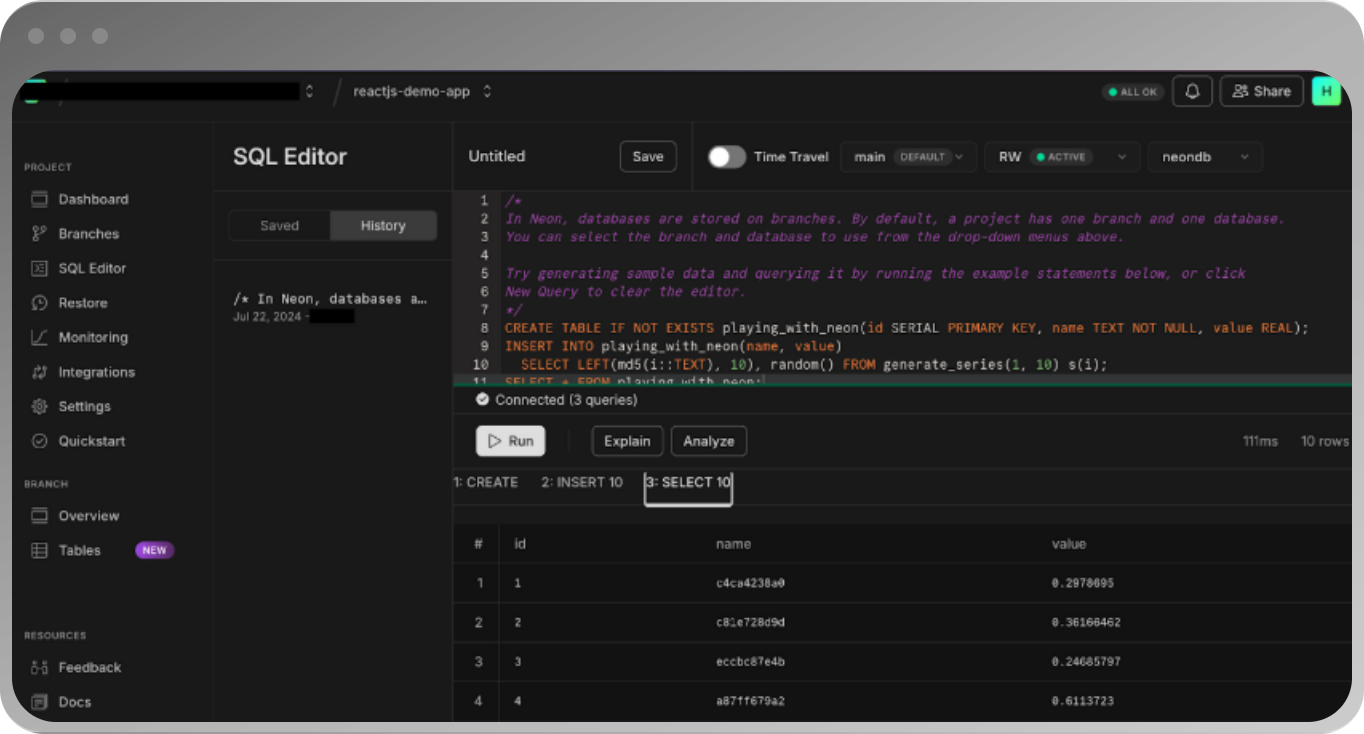Click the Analyze button
This screenshot has width=1364, height=734.
point(709,441)
